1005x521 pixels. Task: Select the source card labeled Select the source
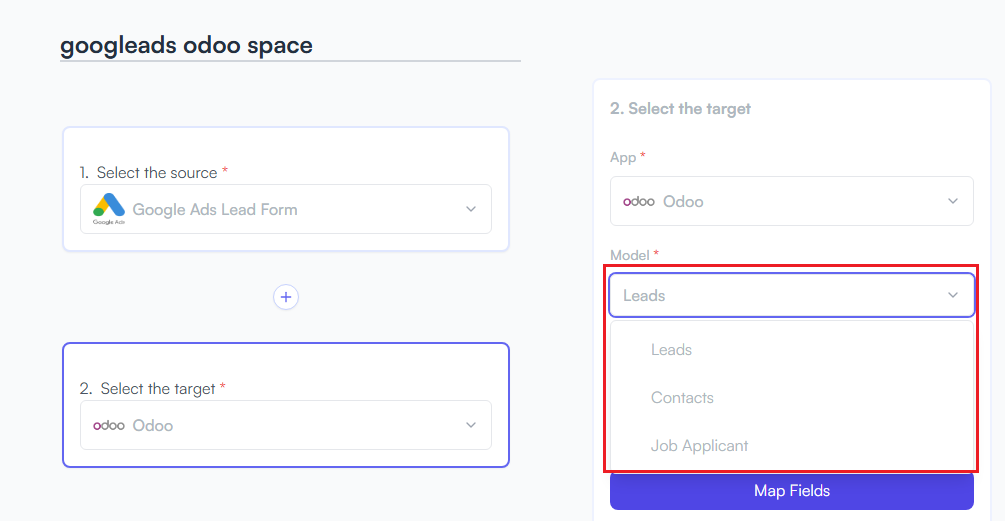click(286, 189)
